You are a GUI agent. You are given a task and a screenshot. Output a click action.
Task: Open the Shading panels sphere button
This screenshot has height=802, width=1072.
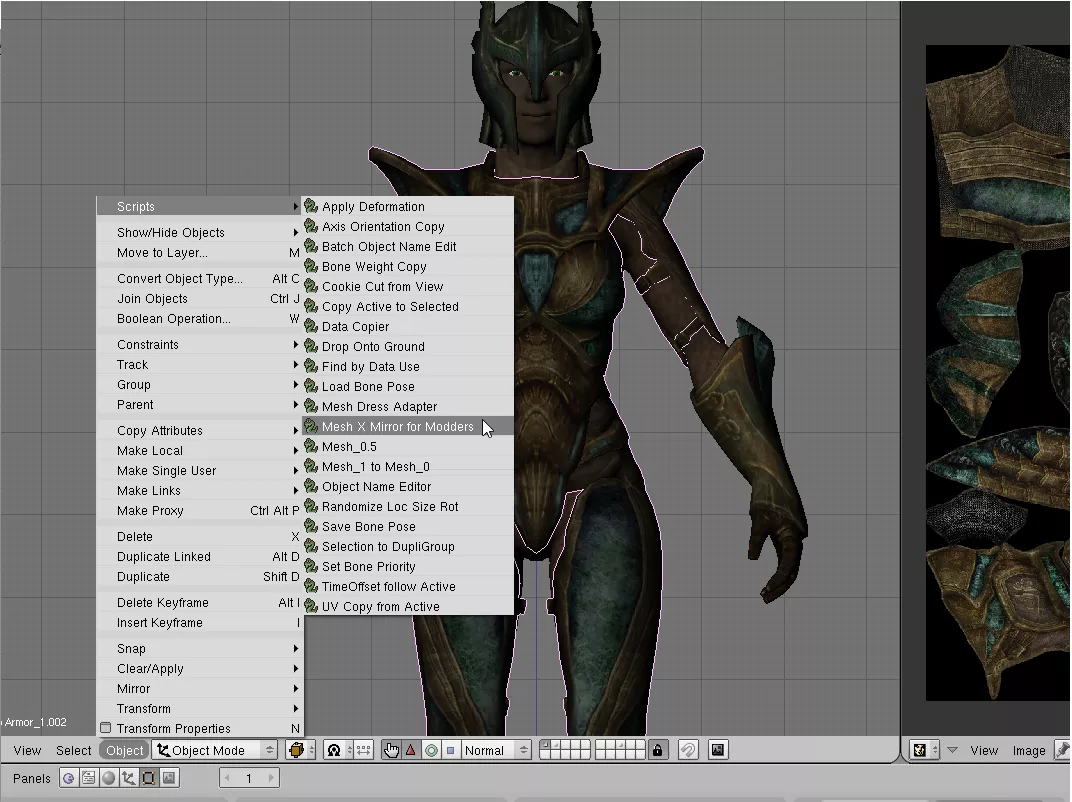coord(108,778)
